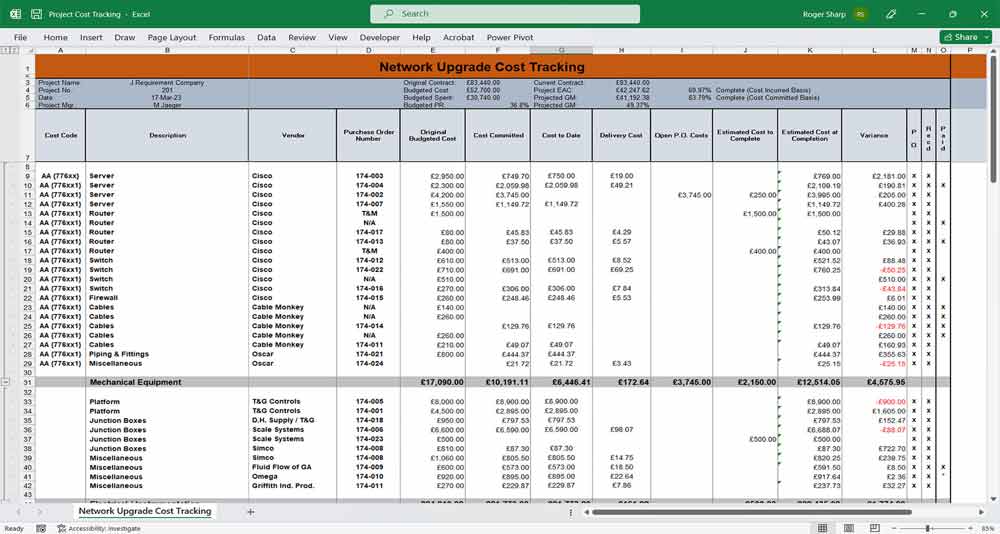Select the Fluid Flow of GA vendor cell
The image size is (1000, 534).
click(x=293, y=467)
